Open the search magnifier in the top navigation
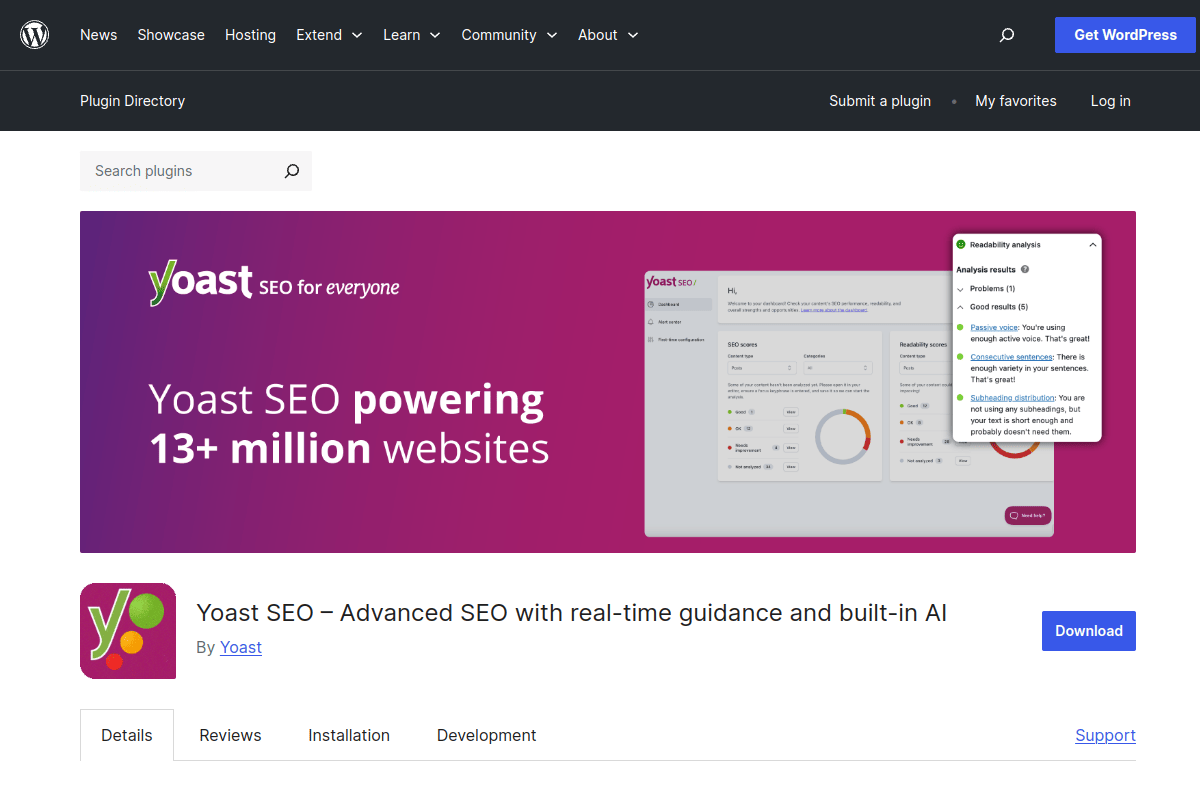This screenshot has height=800, width=1200. (x=1006, y=35)
